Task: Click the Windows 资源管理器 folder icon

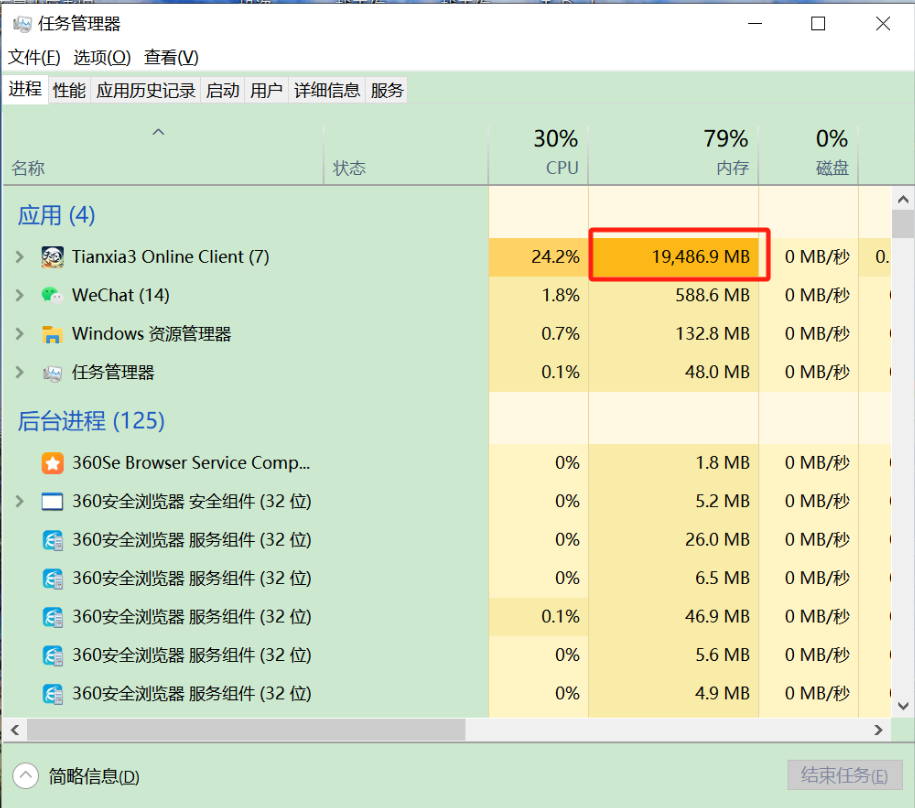Action: tap(52, 334)
